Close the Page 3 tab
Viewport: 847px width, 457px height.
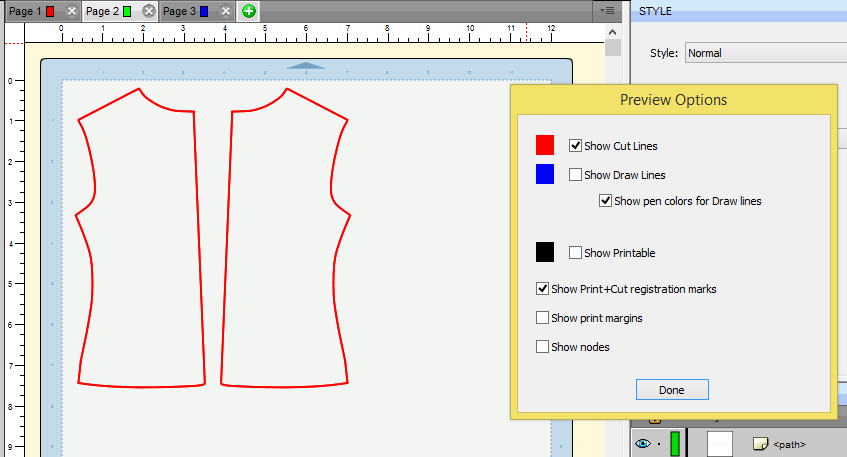[x=226, y=11]
